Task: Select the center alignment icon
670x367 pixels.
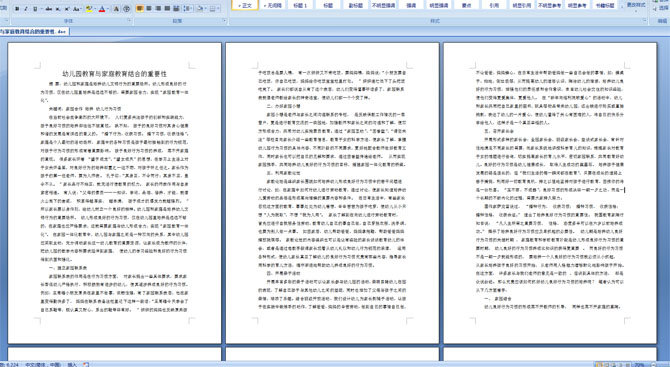Action: (x=149, y=8)
